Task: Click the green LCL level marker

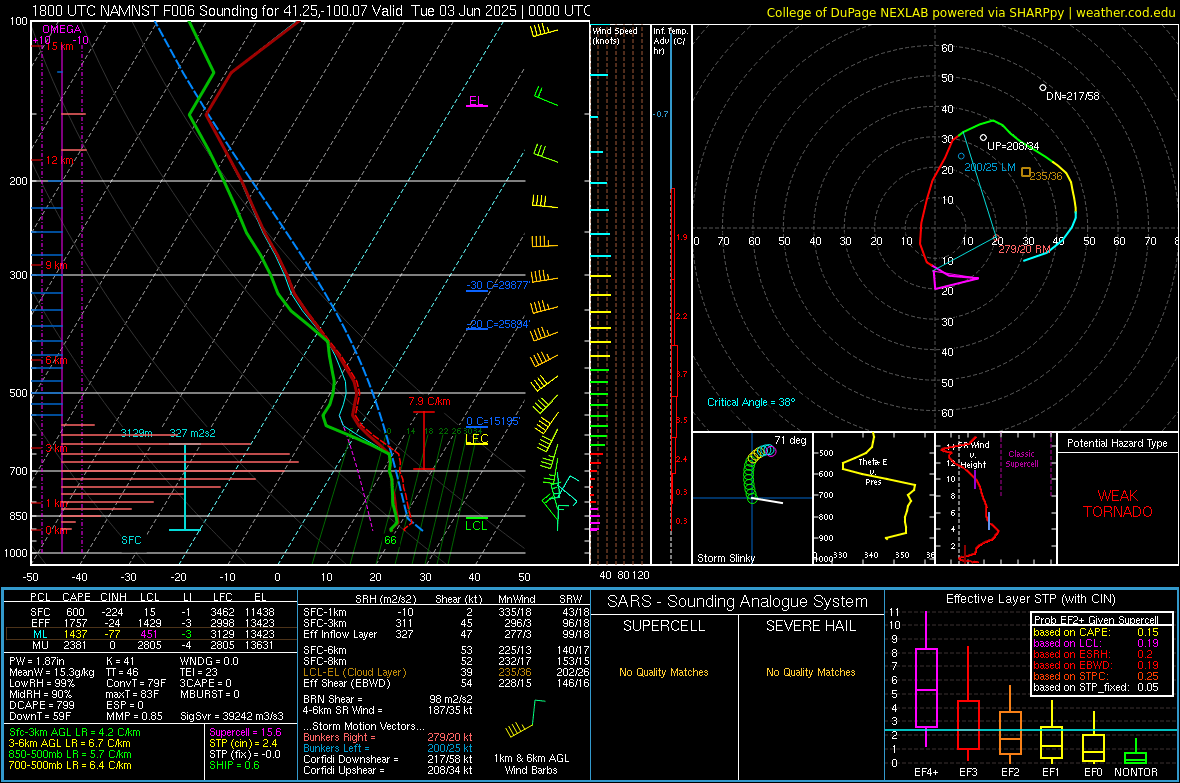Action: click(476, 524)
